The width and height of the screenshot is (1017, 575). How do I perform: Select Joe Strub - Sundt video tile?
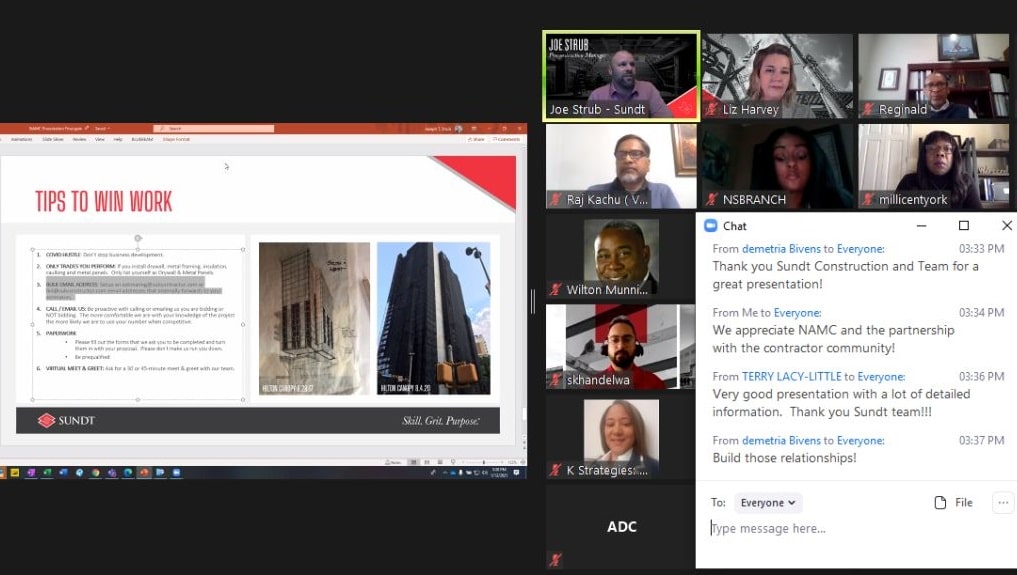click(x=621, y=76)
